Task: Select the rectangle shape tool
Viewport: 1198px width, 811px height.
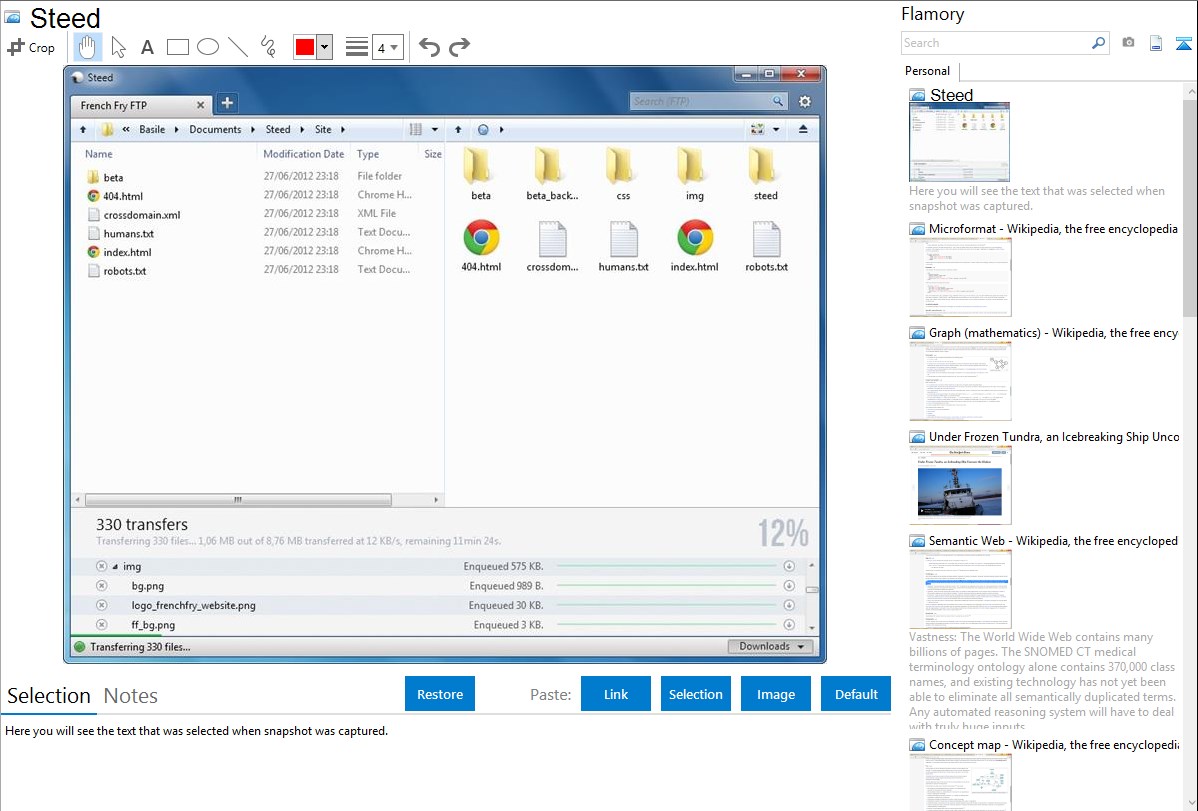Action: (x=177, y=47)
